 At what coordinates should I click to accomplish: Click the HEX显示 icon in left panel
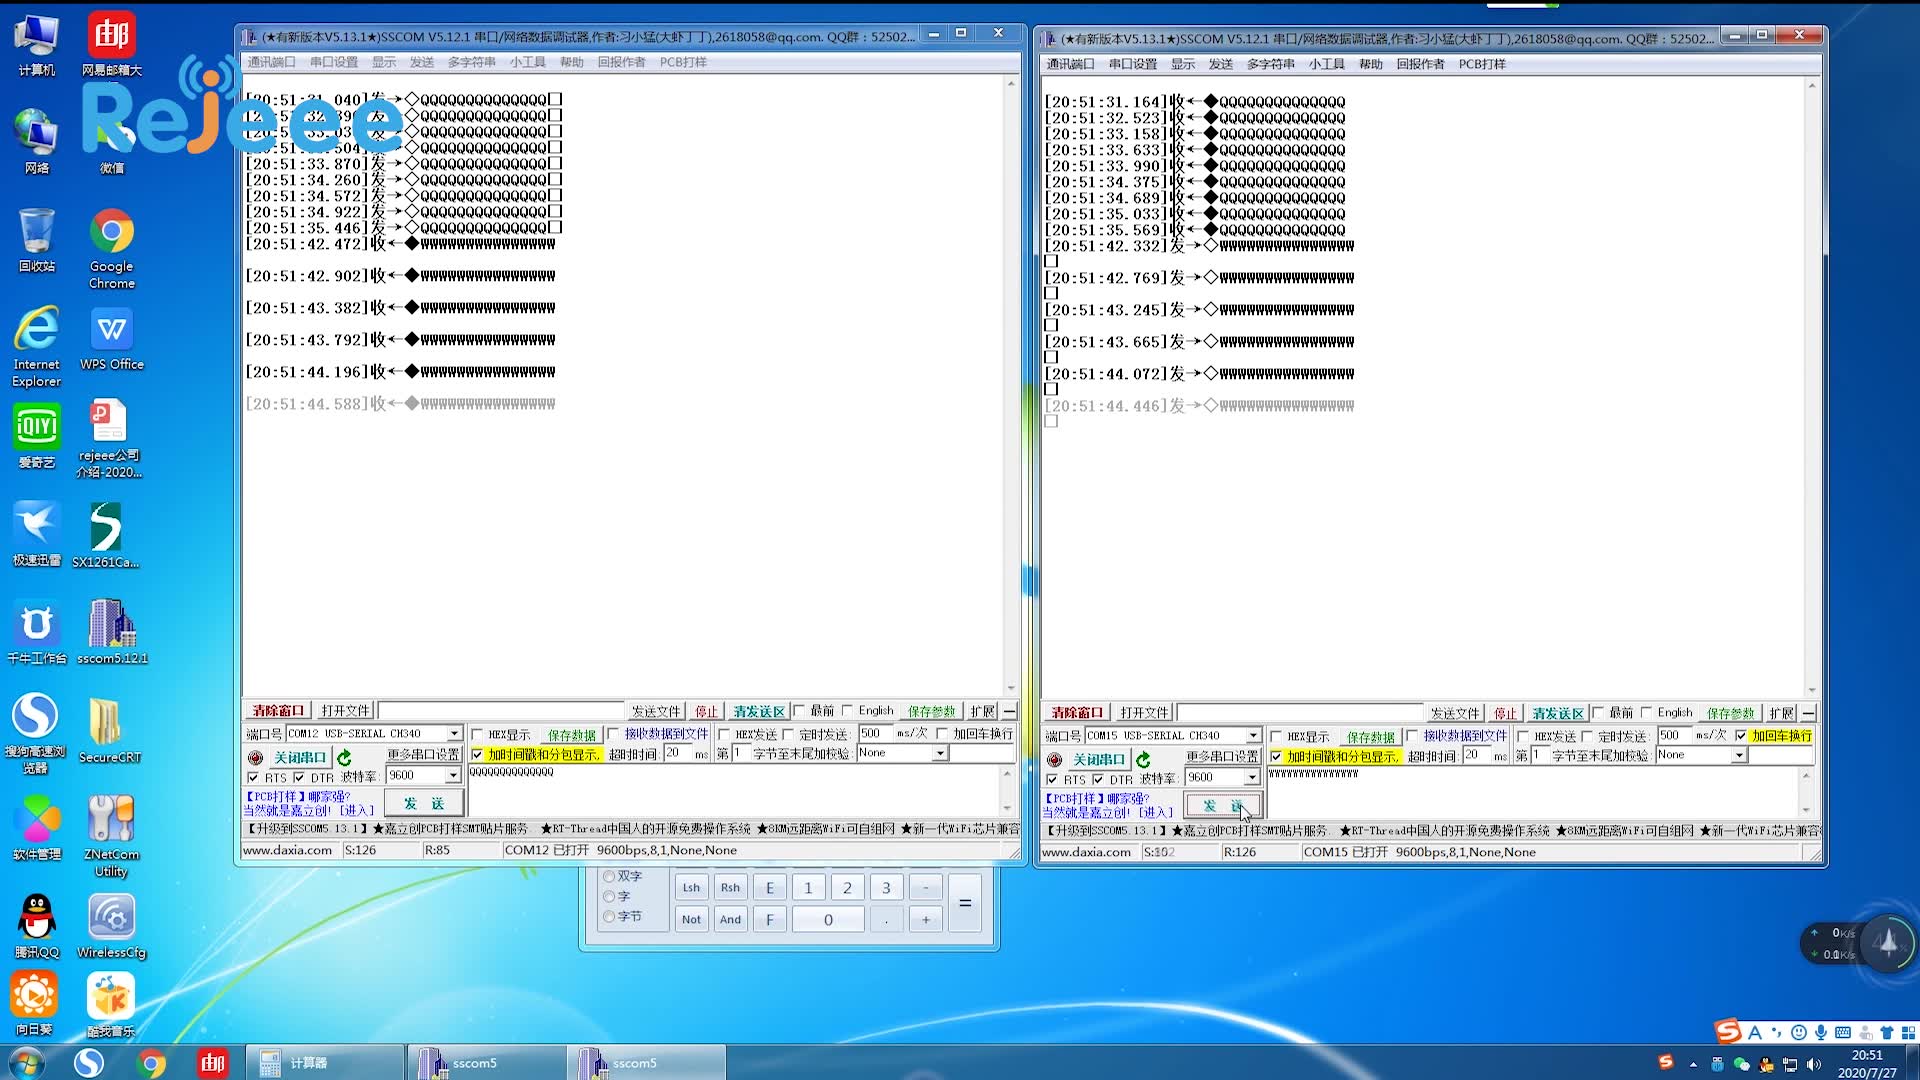(x=477, y=735)
